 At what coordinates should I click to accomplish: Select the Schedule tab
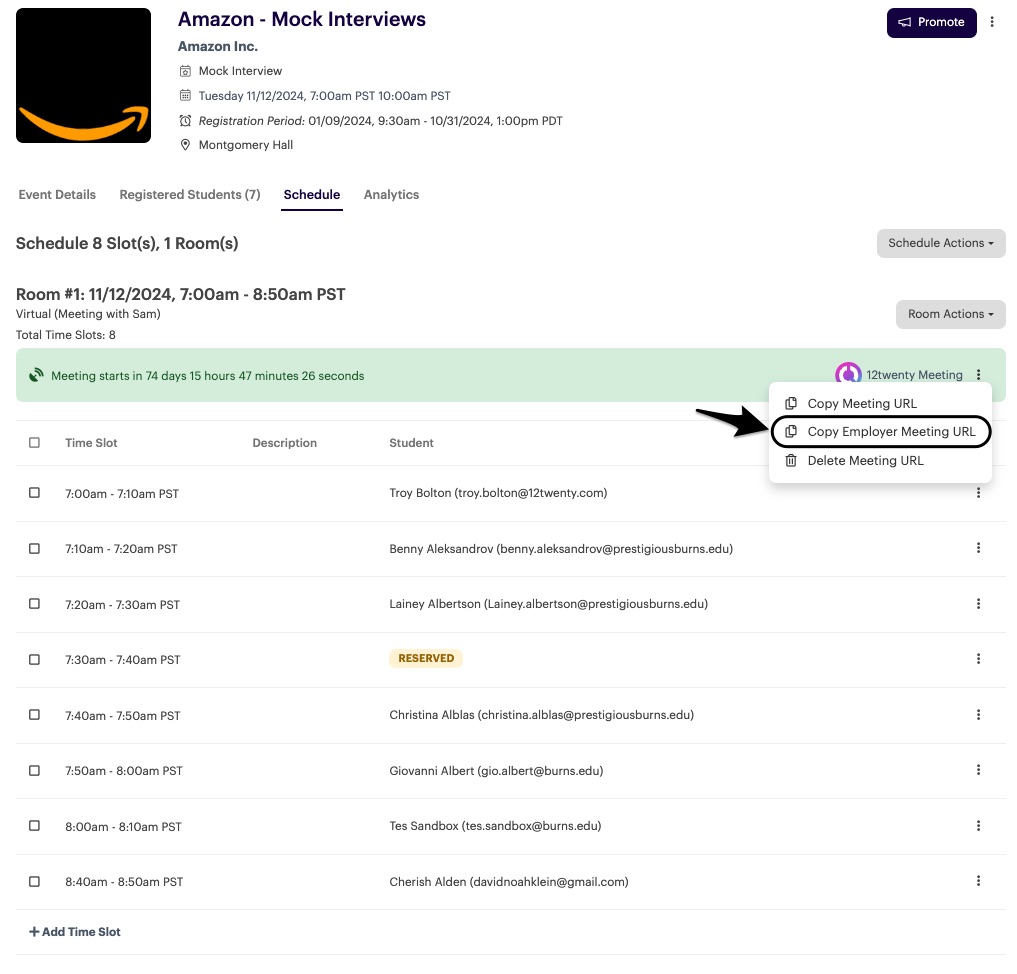click(312, 195)
